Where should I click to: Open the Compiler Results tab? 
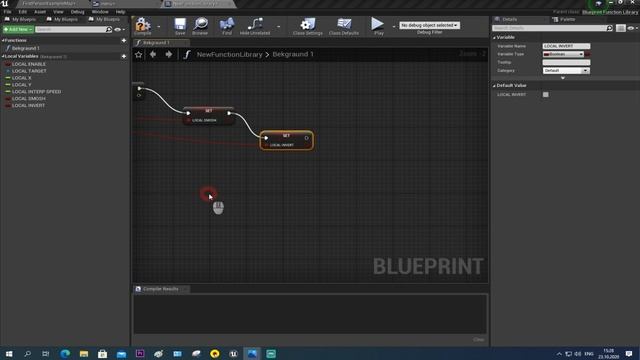click(x=160, y=289)
